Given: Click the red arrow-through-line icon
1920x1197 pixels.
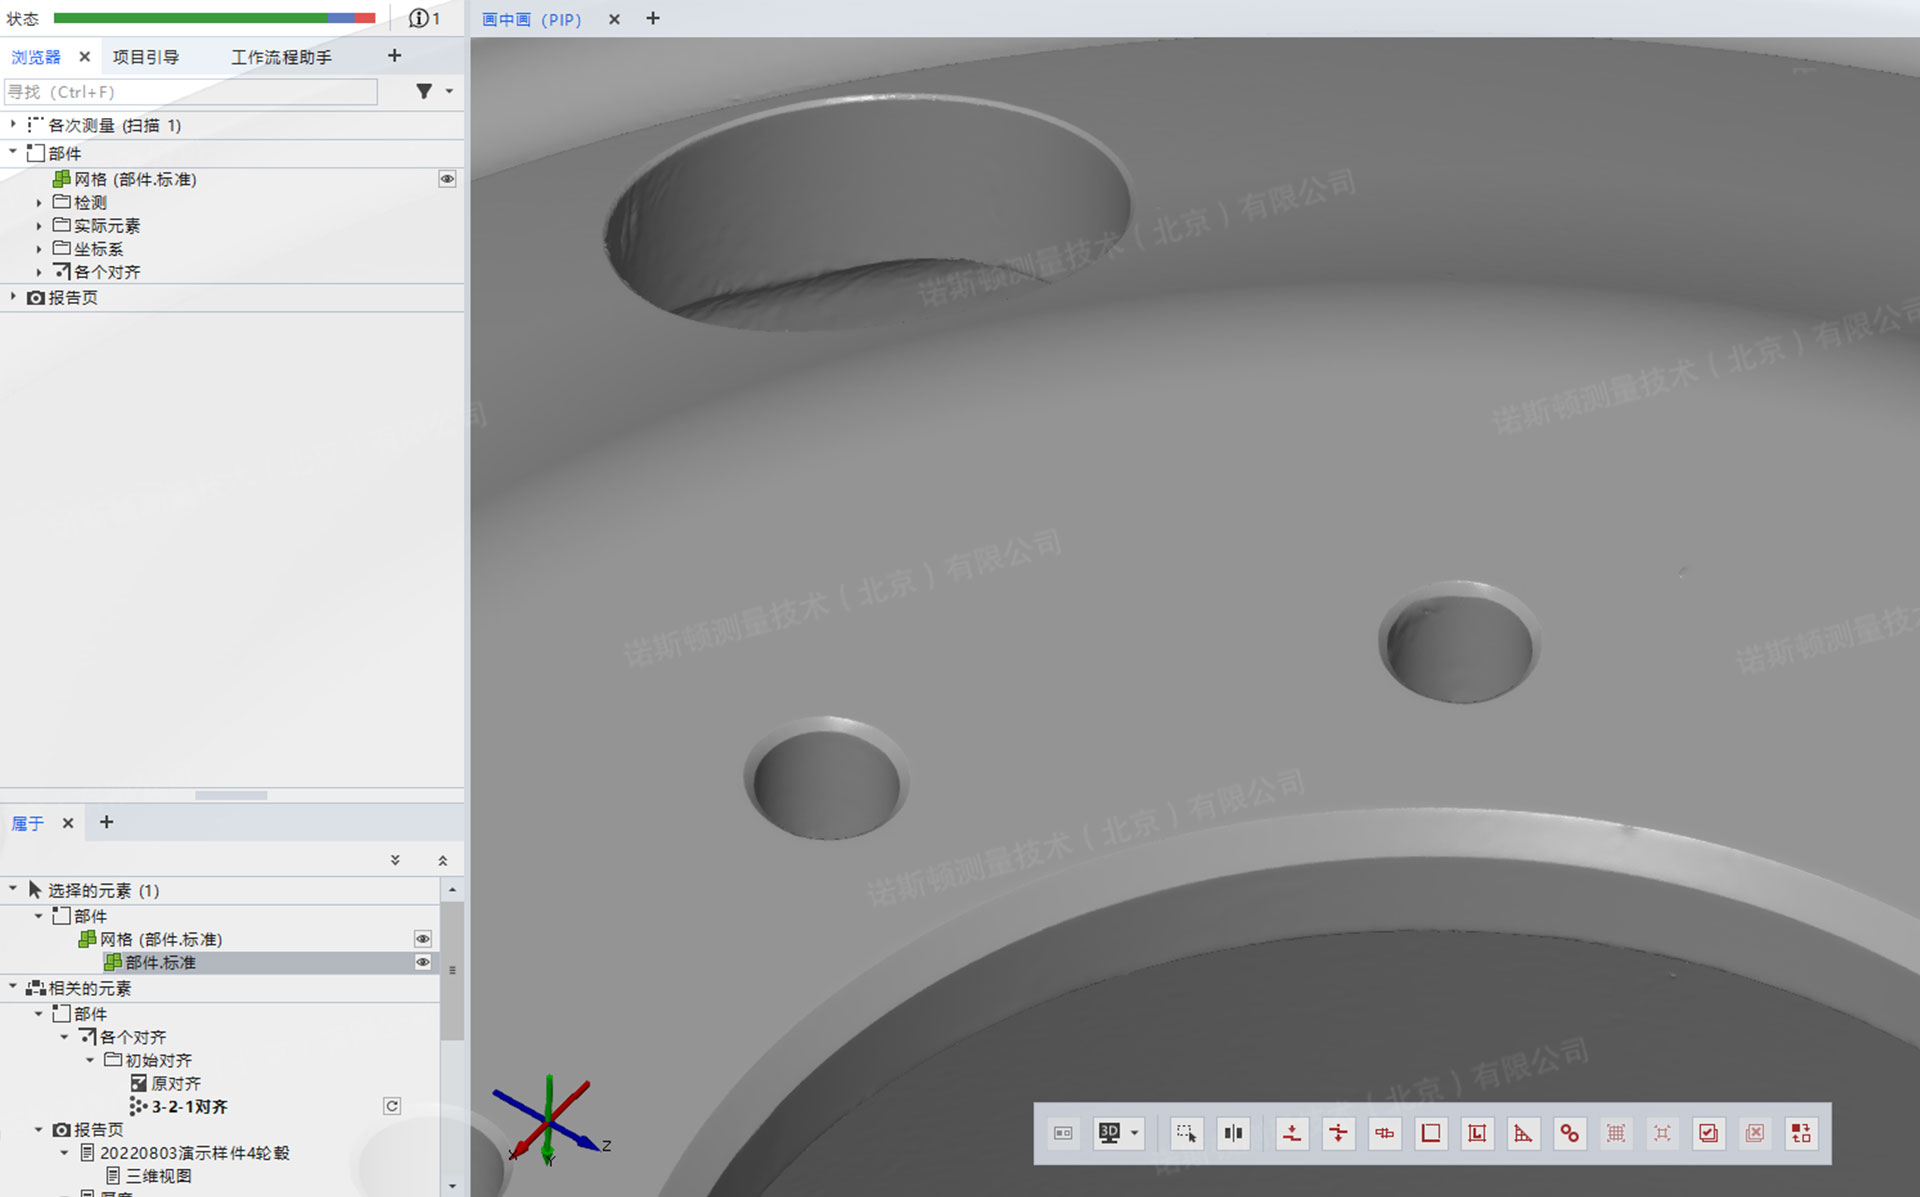Looking at the screenshot, I should (x=1338, y=1133).
